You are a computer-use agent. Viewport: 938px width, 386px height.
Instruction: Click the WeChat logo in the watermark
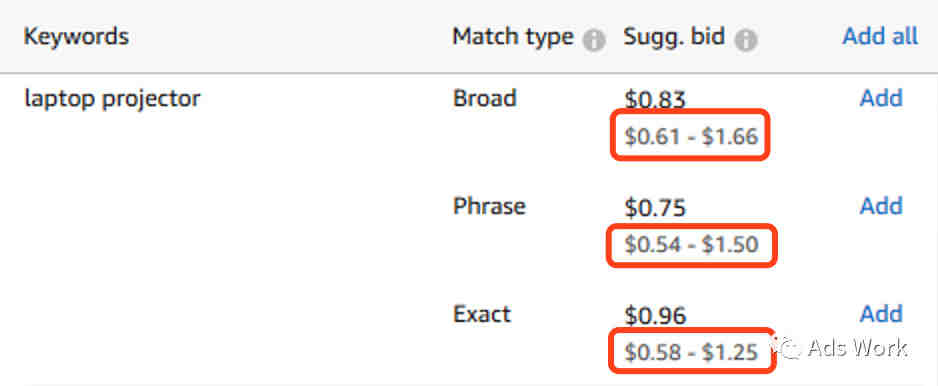[787, 347]
